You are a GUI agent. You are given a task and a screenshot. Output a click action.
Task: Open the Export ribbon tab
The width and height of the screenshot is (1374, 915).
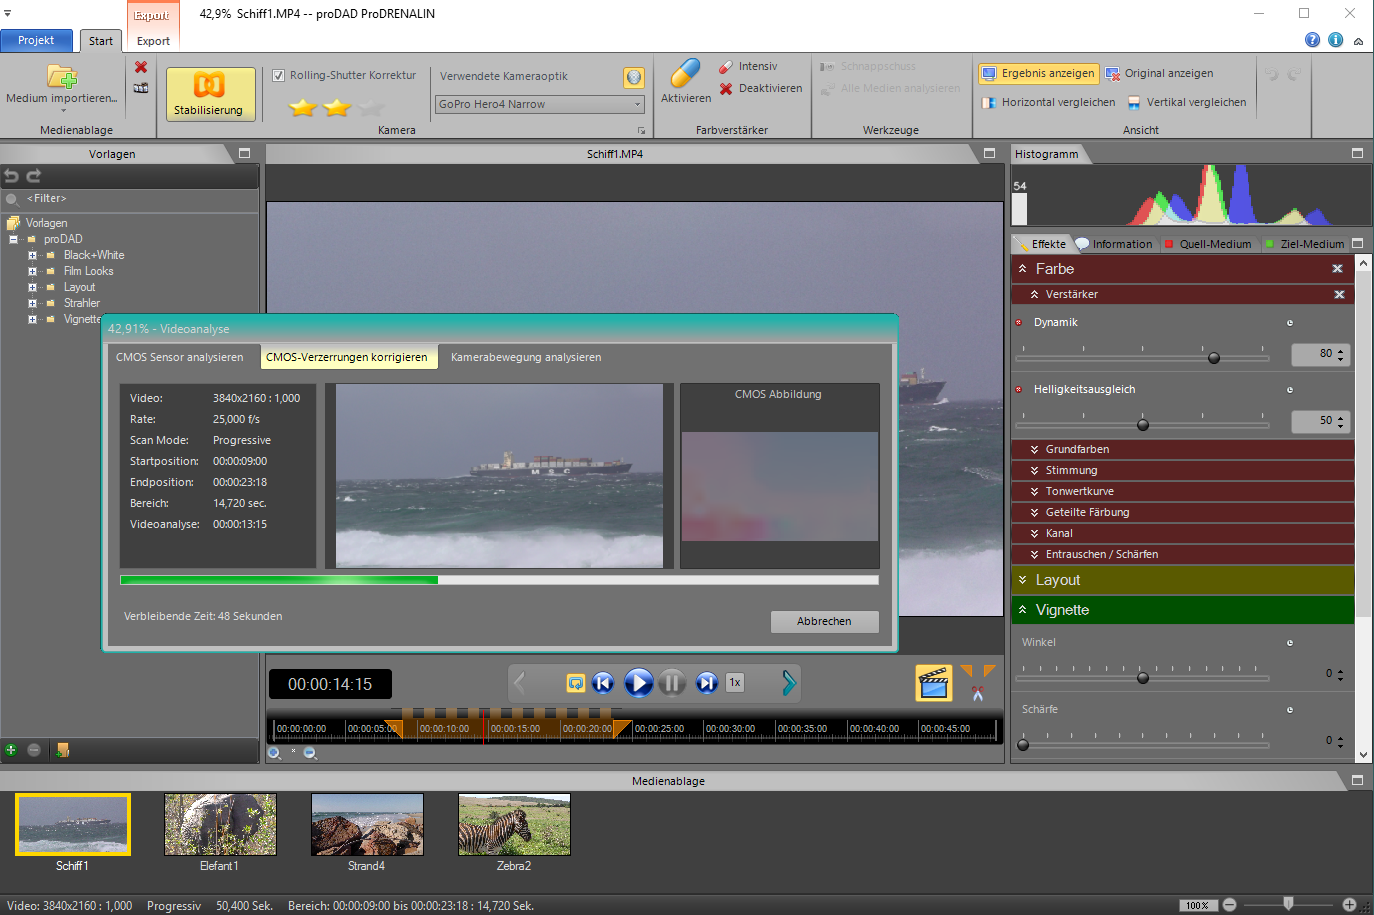point(153,41)
